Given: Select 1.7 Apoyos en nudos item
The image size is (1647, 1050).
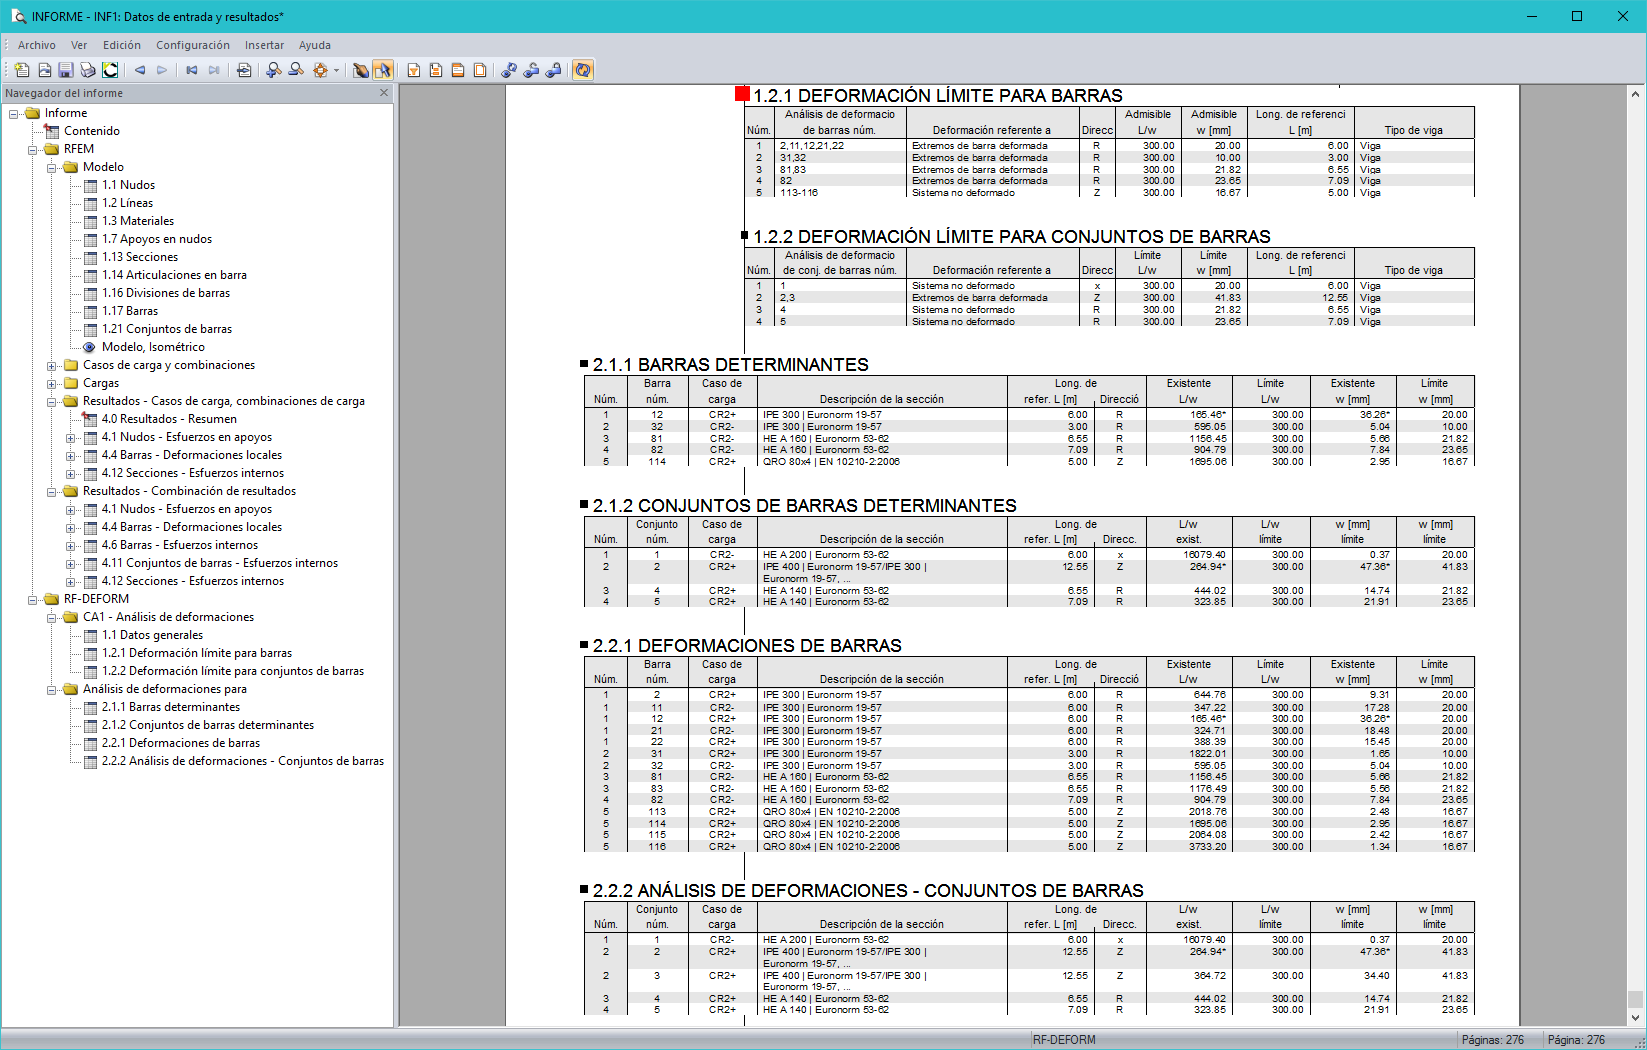Looking at the screenshot, I should [157, 239].
